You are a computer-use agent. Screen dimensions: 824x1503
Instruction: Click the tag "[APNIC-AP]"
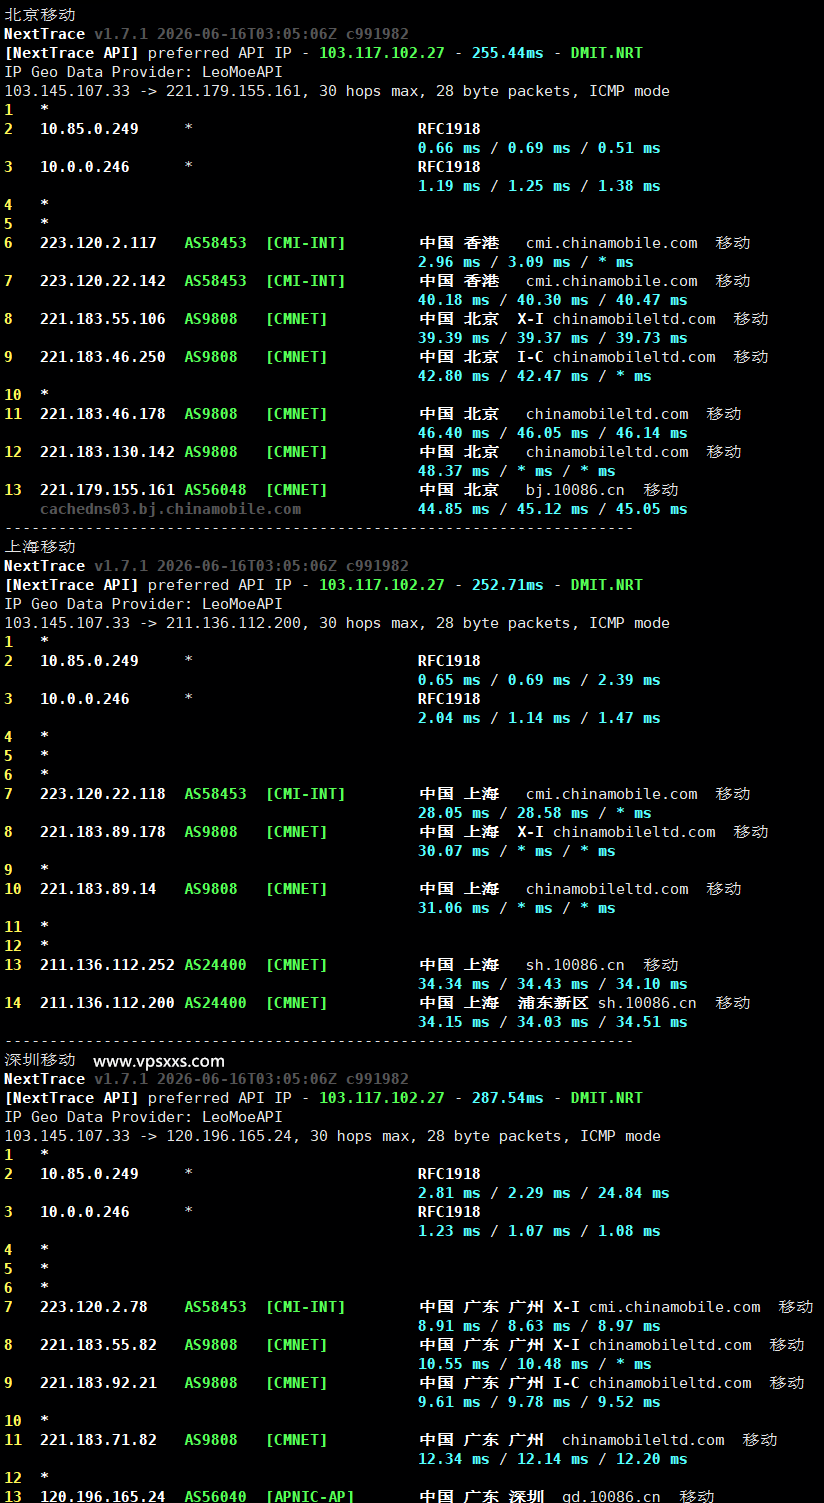[x=310, y=1497]
